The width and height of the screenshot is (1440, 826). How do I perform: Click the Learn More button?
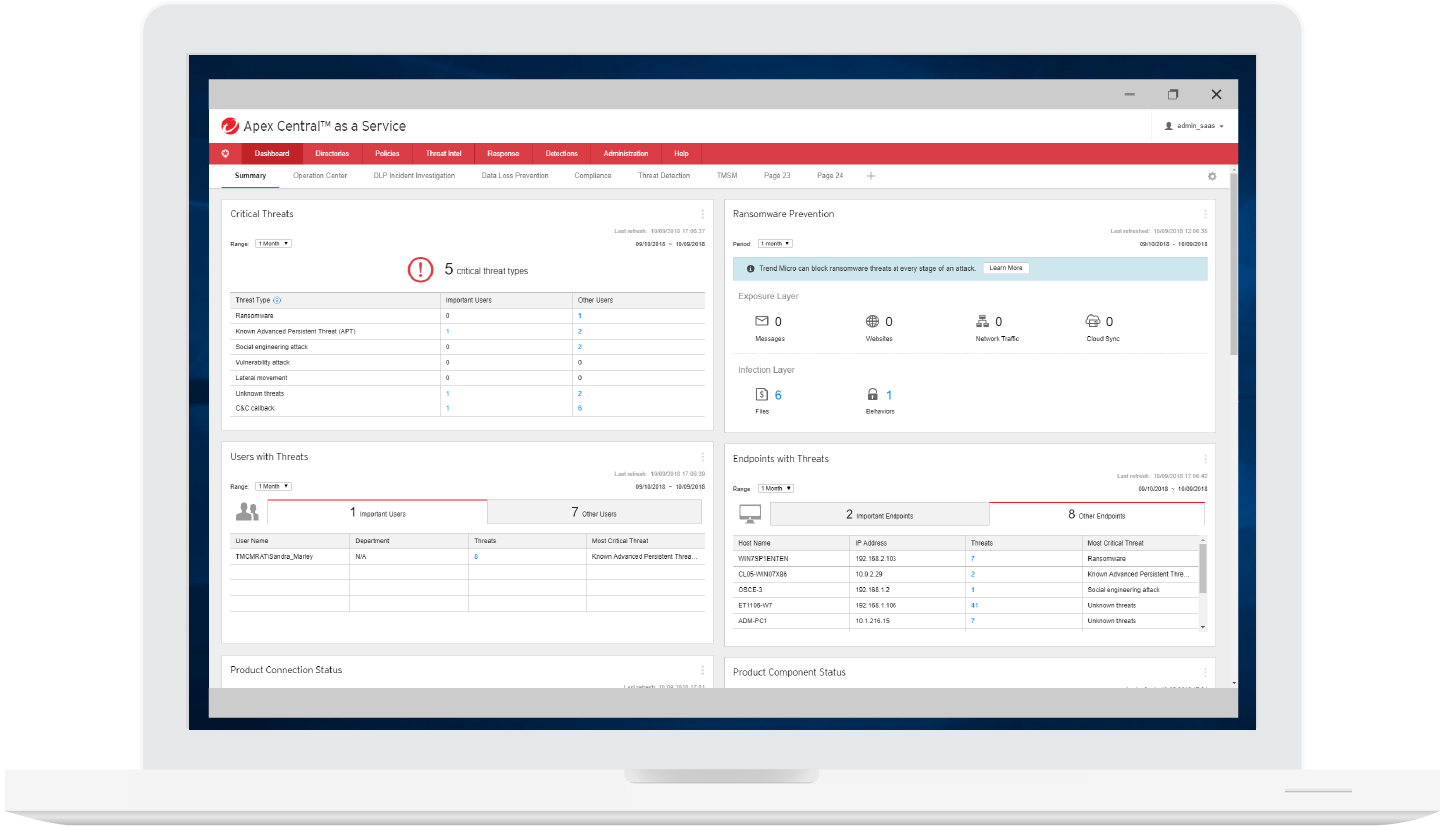pyautogui.click(x=1006, y=268)
